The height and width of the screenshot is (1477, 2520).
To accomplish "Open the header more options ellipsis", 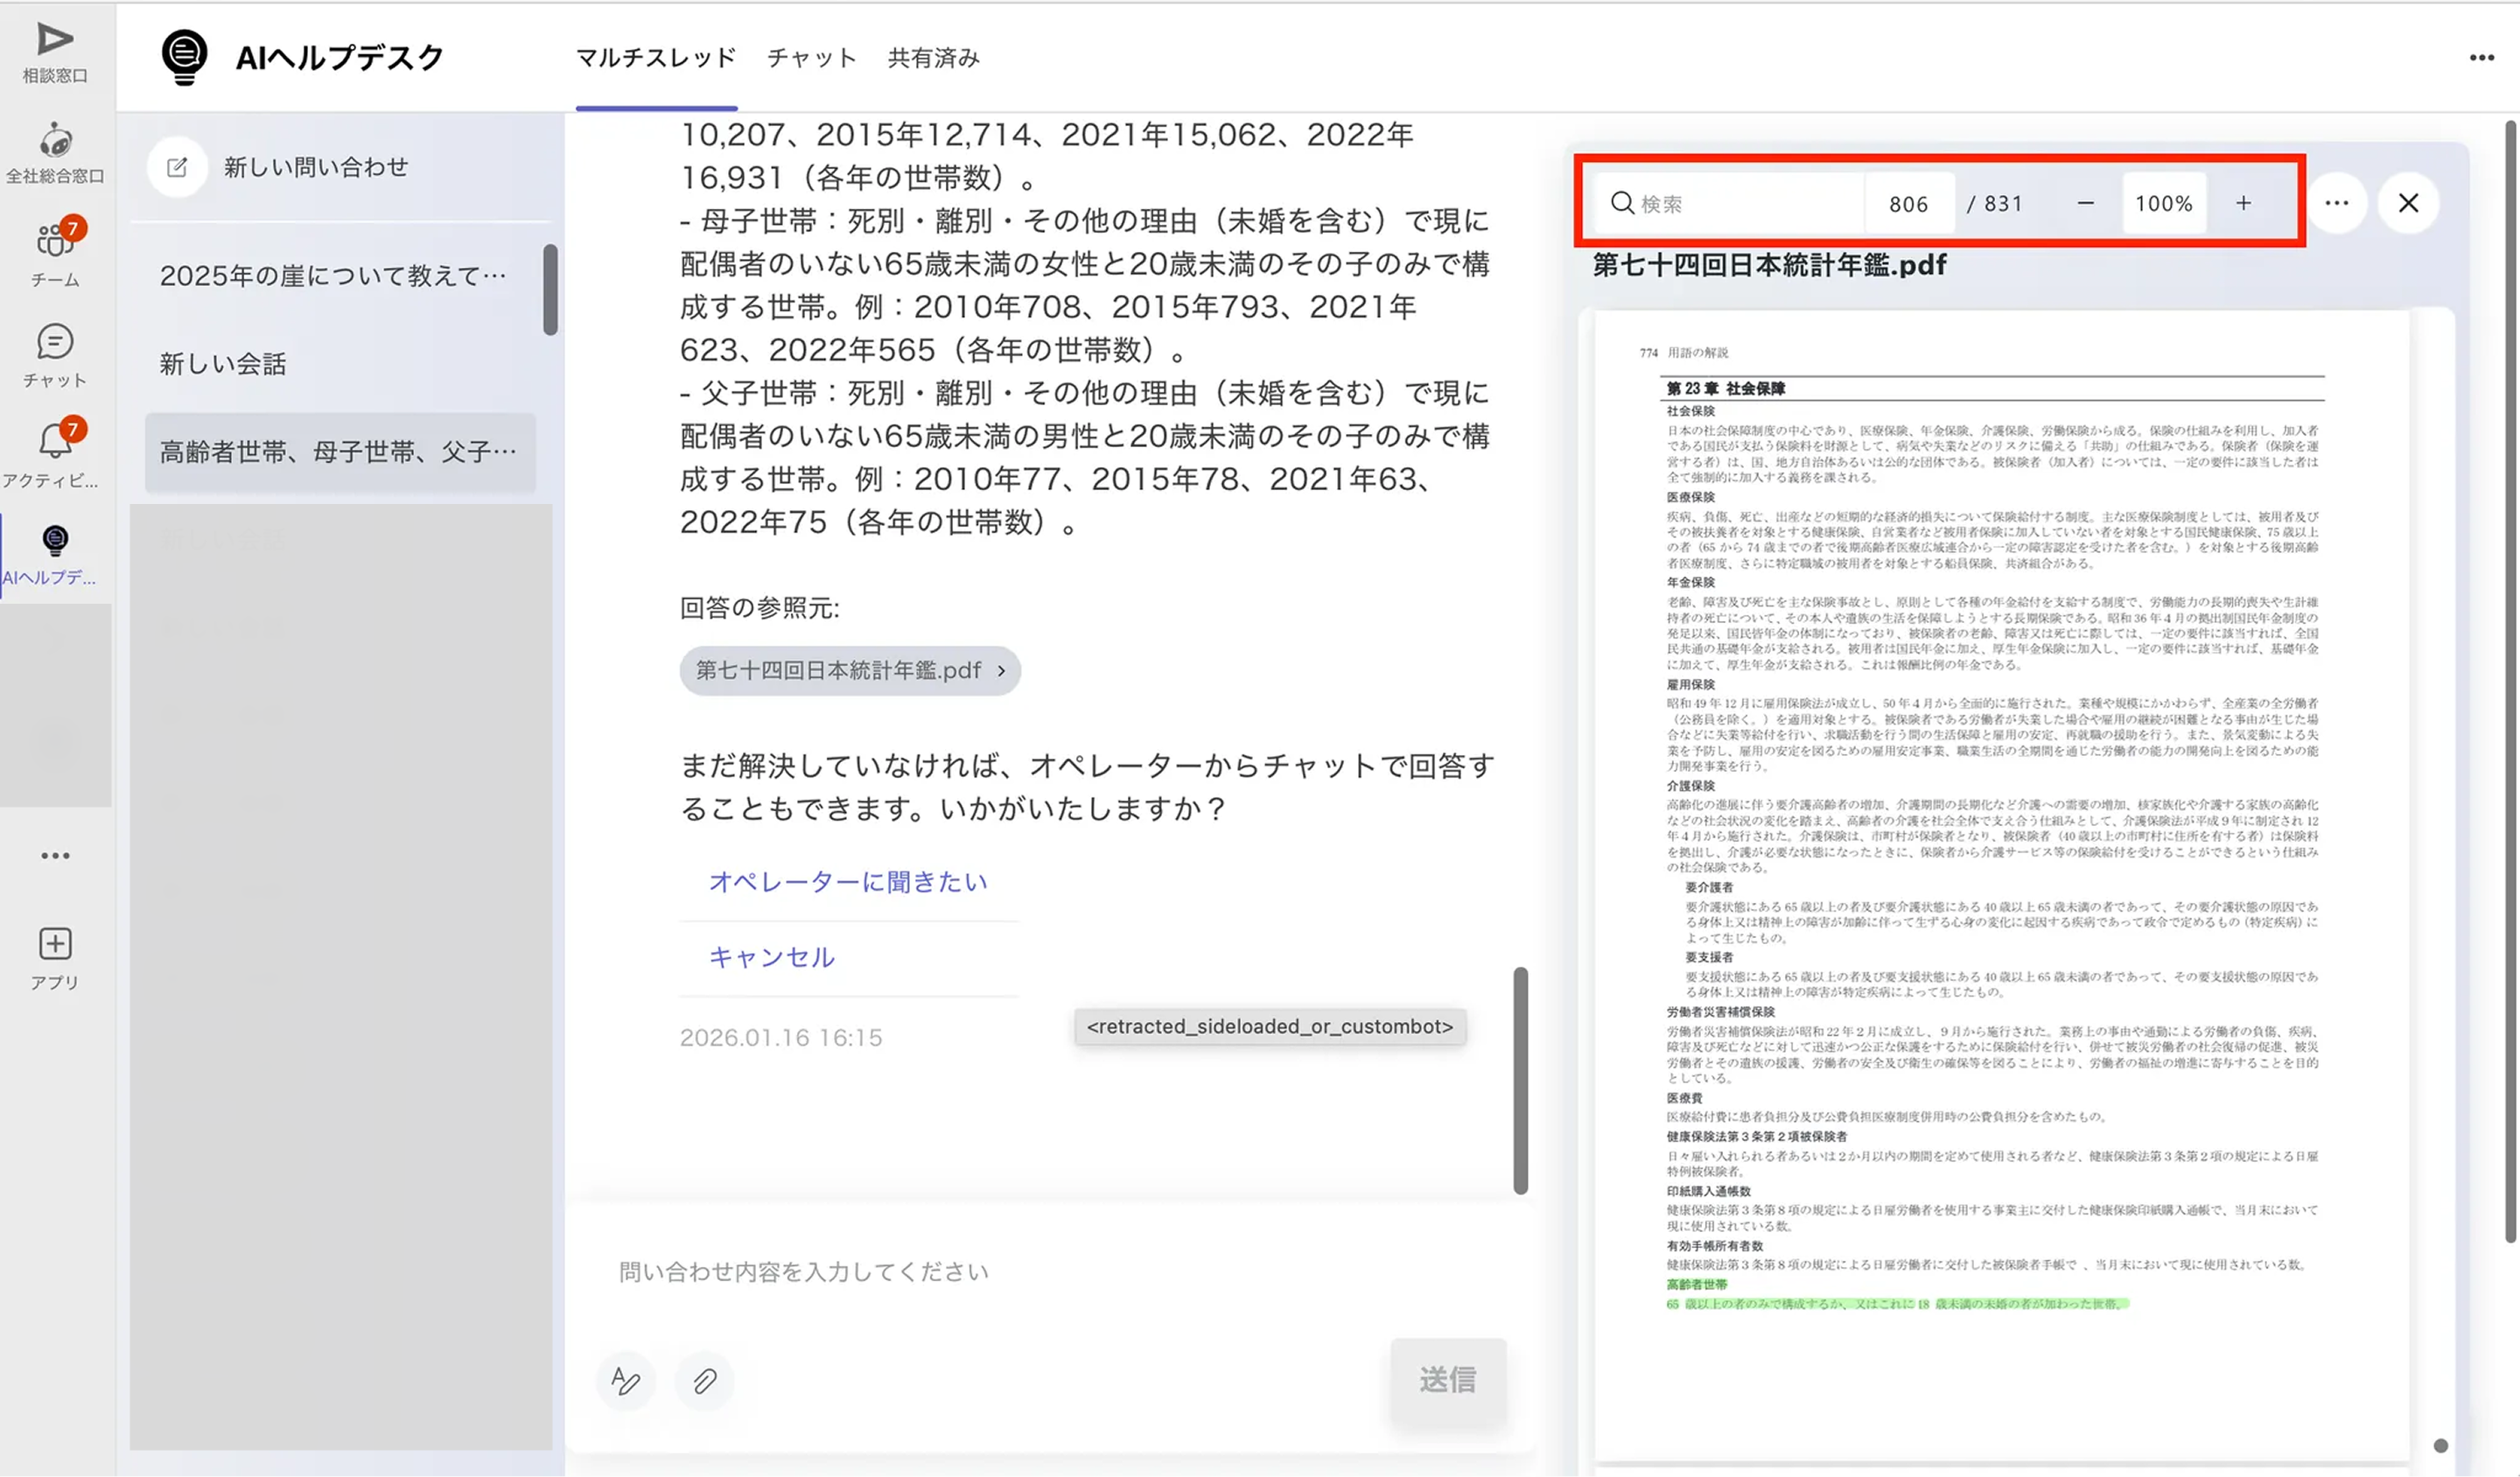I will pyautogui.click(x=2481, y=57).
